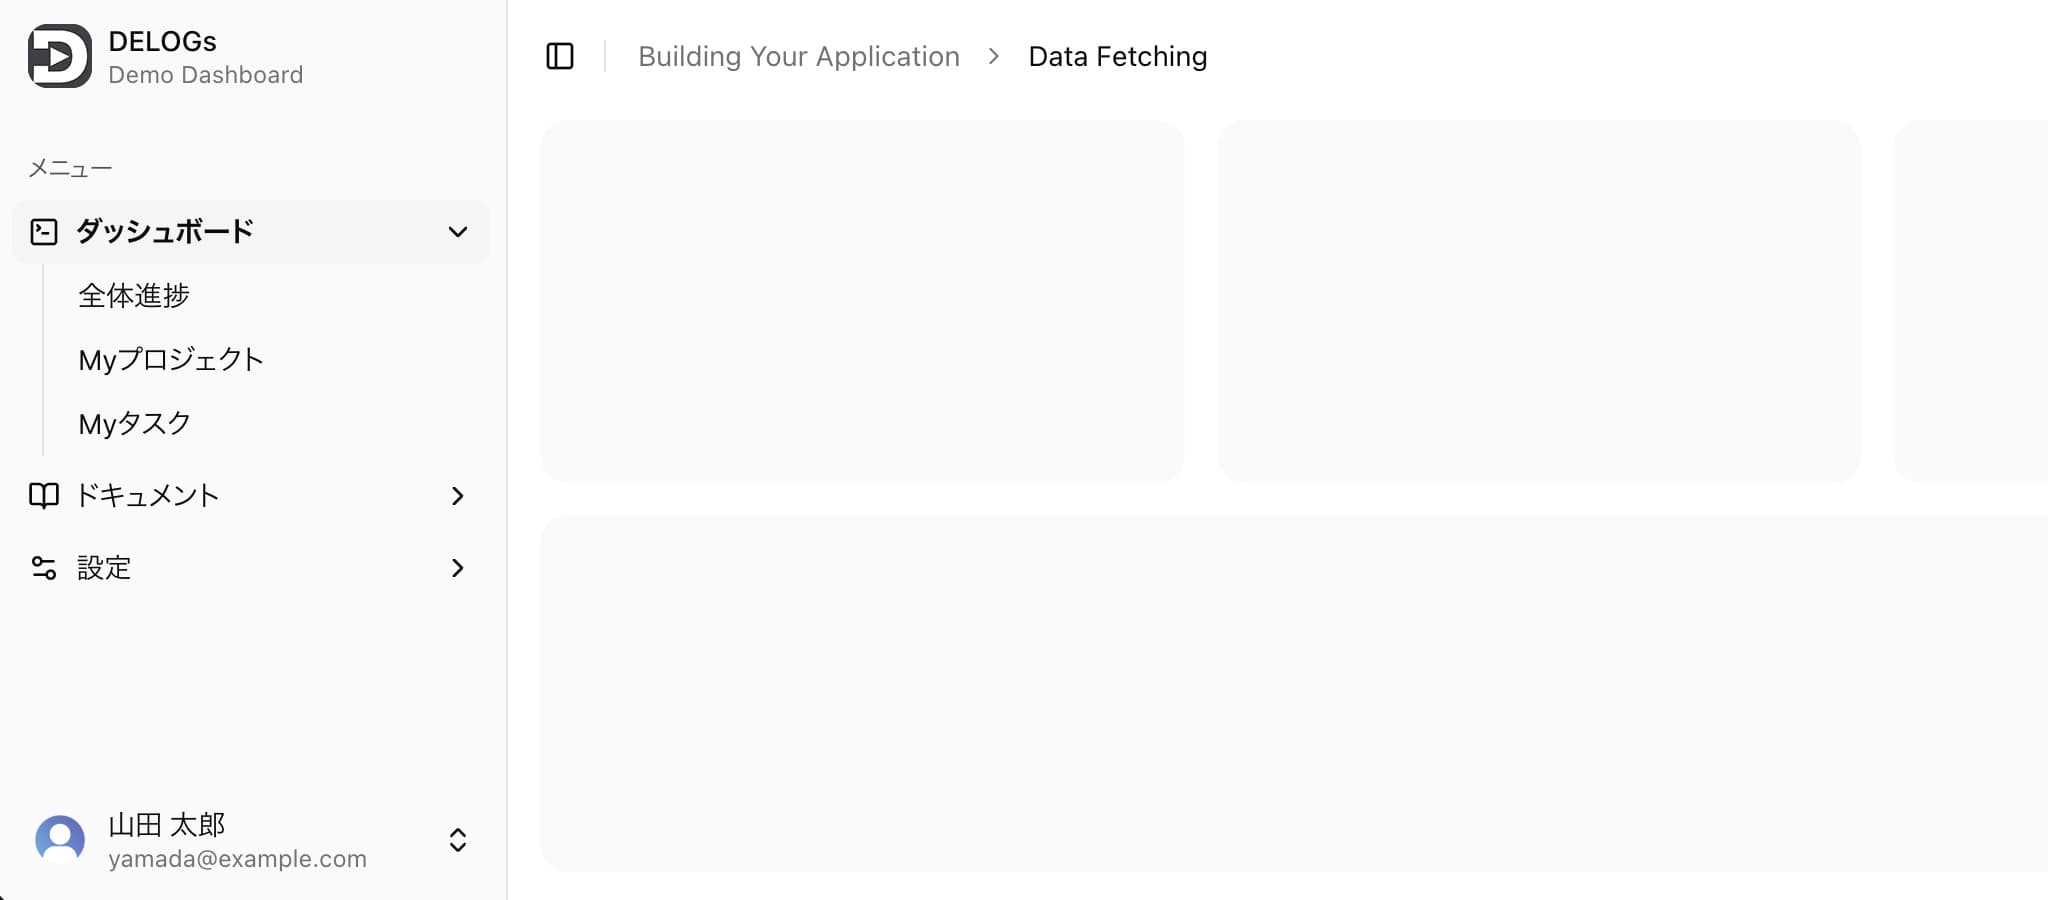This screenshot has height=900, width=2048.
Task: Click the DELOGs logo icon
Action: (x=60, y=56)
